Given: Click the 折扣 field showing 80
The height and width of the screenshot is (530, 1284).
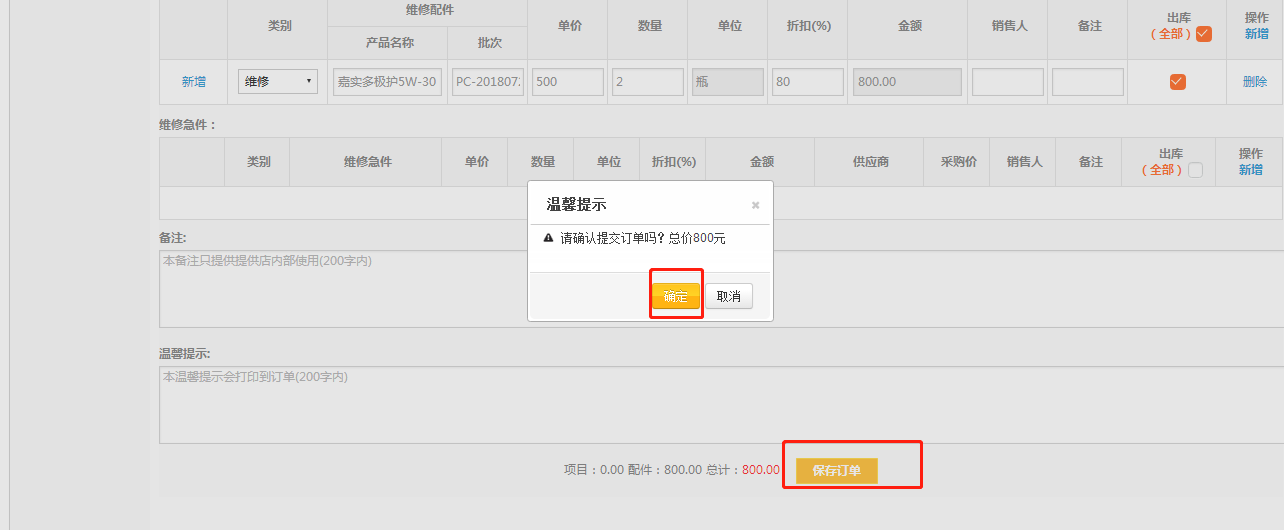Looking at the screenshot, I should click(807, 82).
